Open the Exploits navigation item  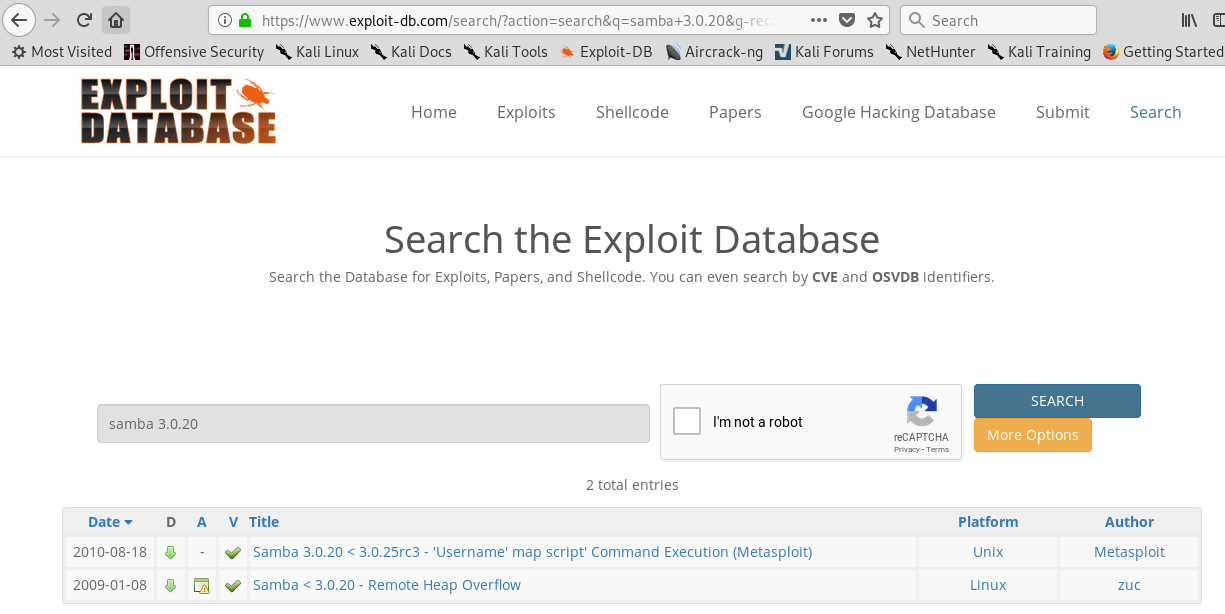(x=526, y=112)
